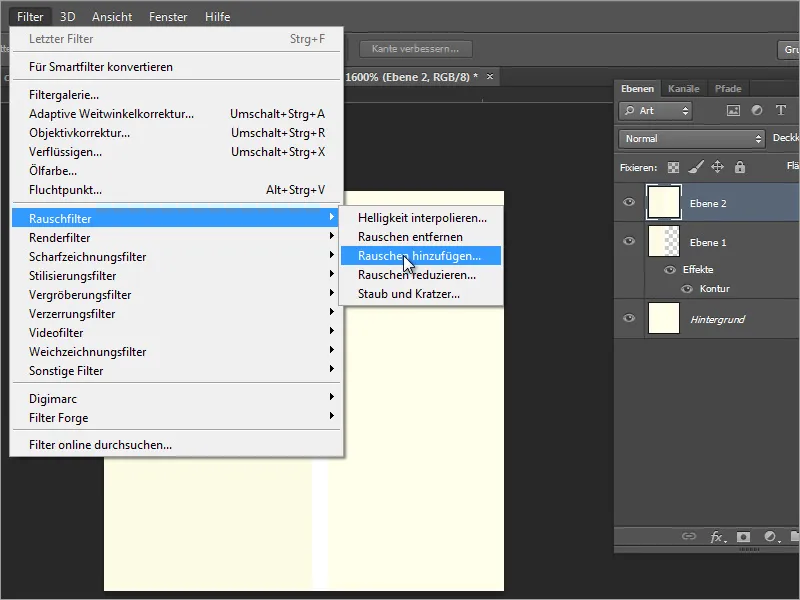Open Adaptive Weitwinkelkorrektur
Viewport: 800px width, 600px height.
pyautogui.click(x=176, y=114)
